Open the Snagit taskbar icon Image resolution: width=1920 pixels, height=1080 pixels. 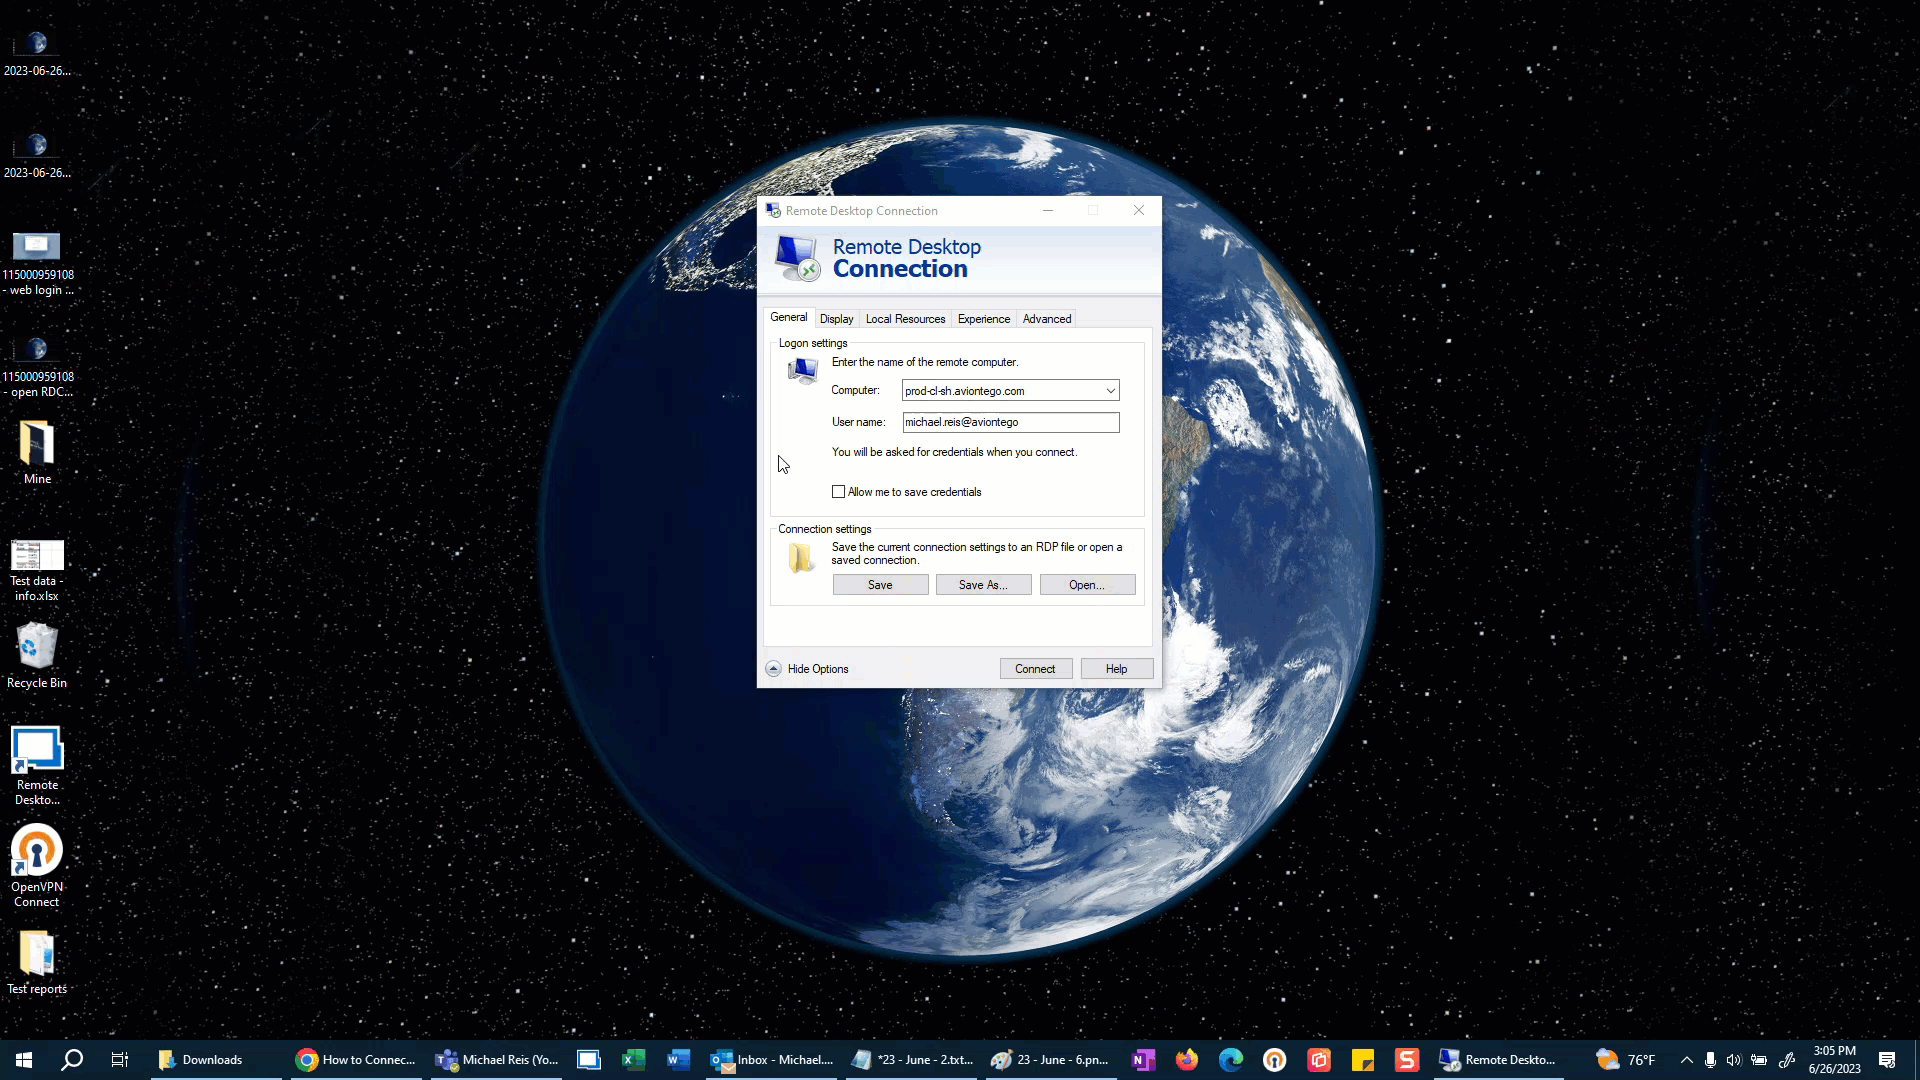coord(1407,1060)
